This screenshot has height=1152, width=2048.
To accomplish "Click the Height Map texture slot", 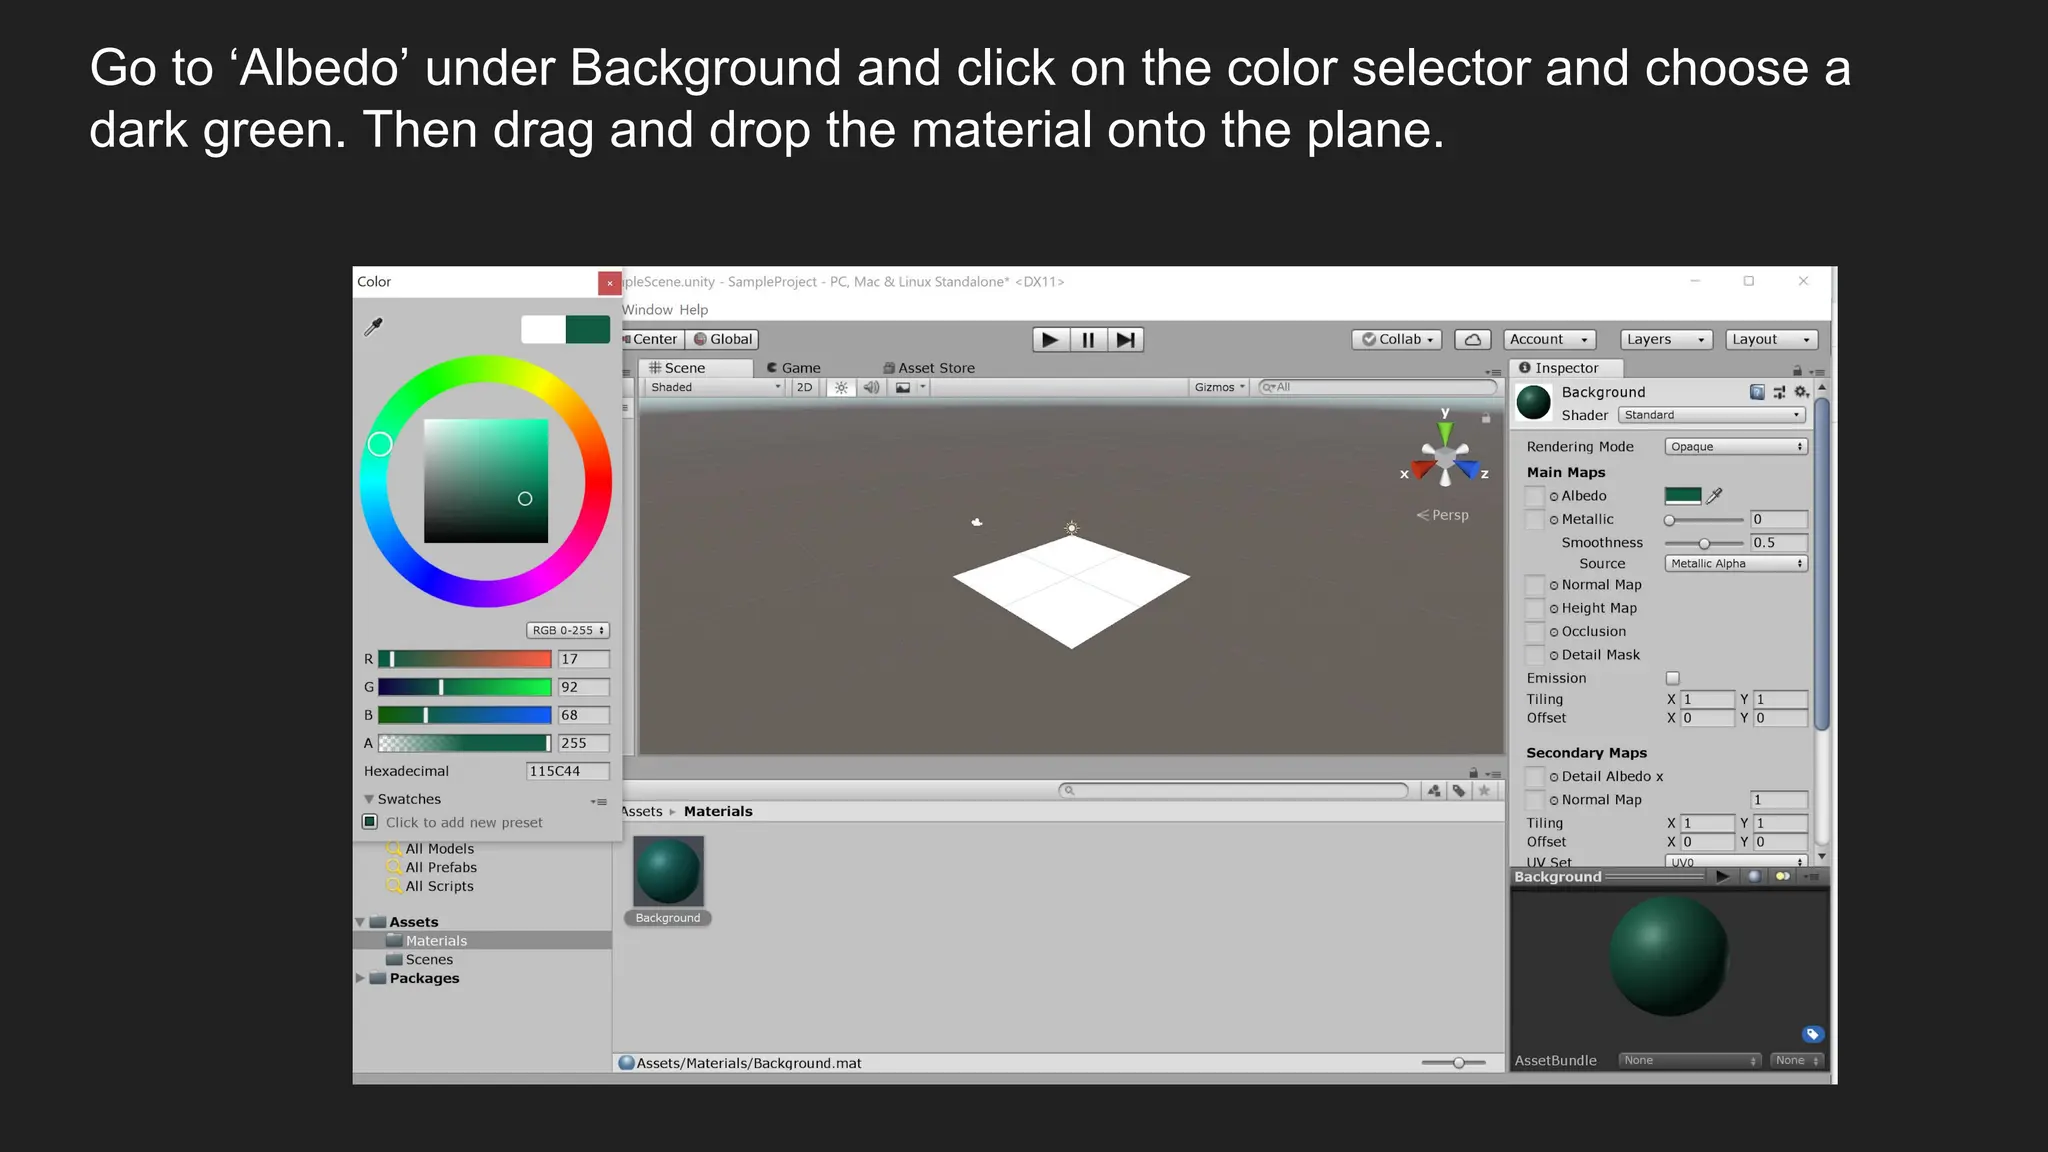I will click(x=1535, y=608).
